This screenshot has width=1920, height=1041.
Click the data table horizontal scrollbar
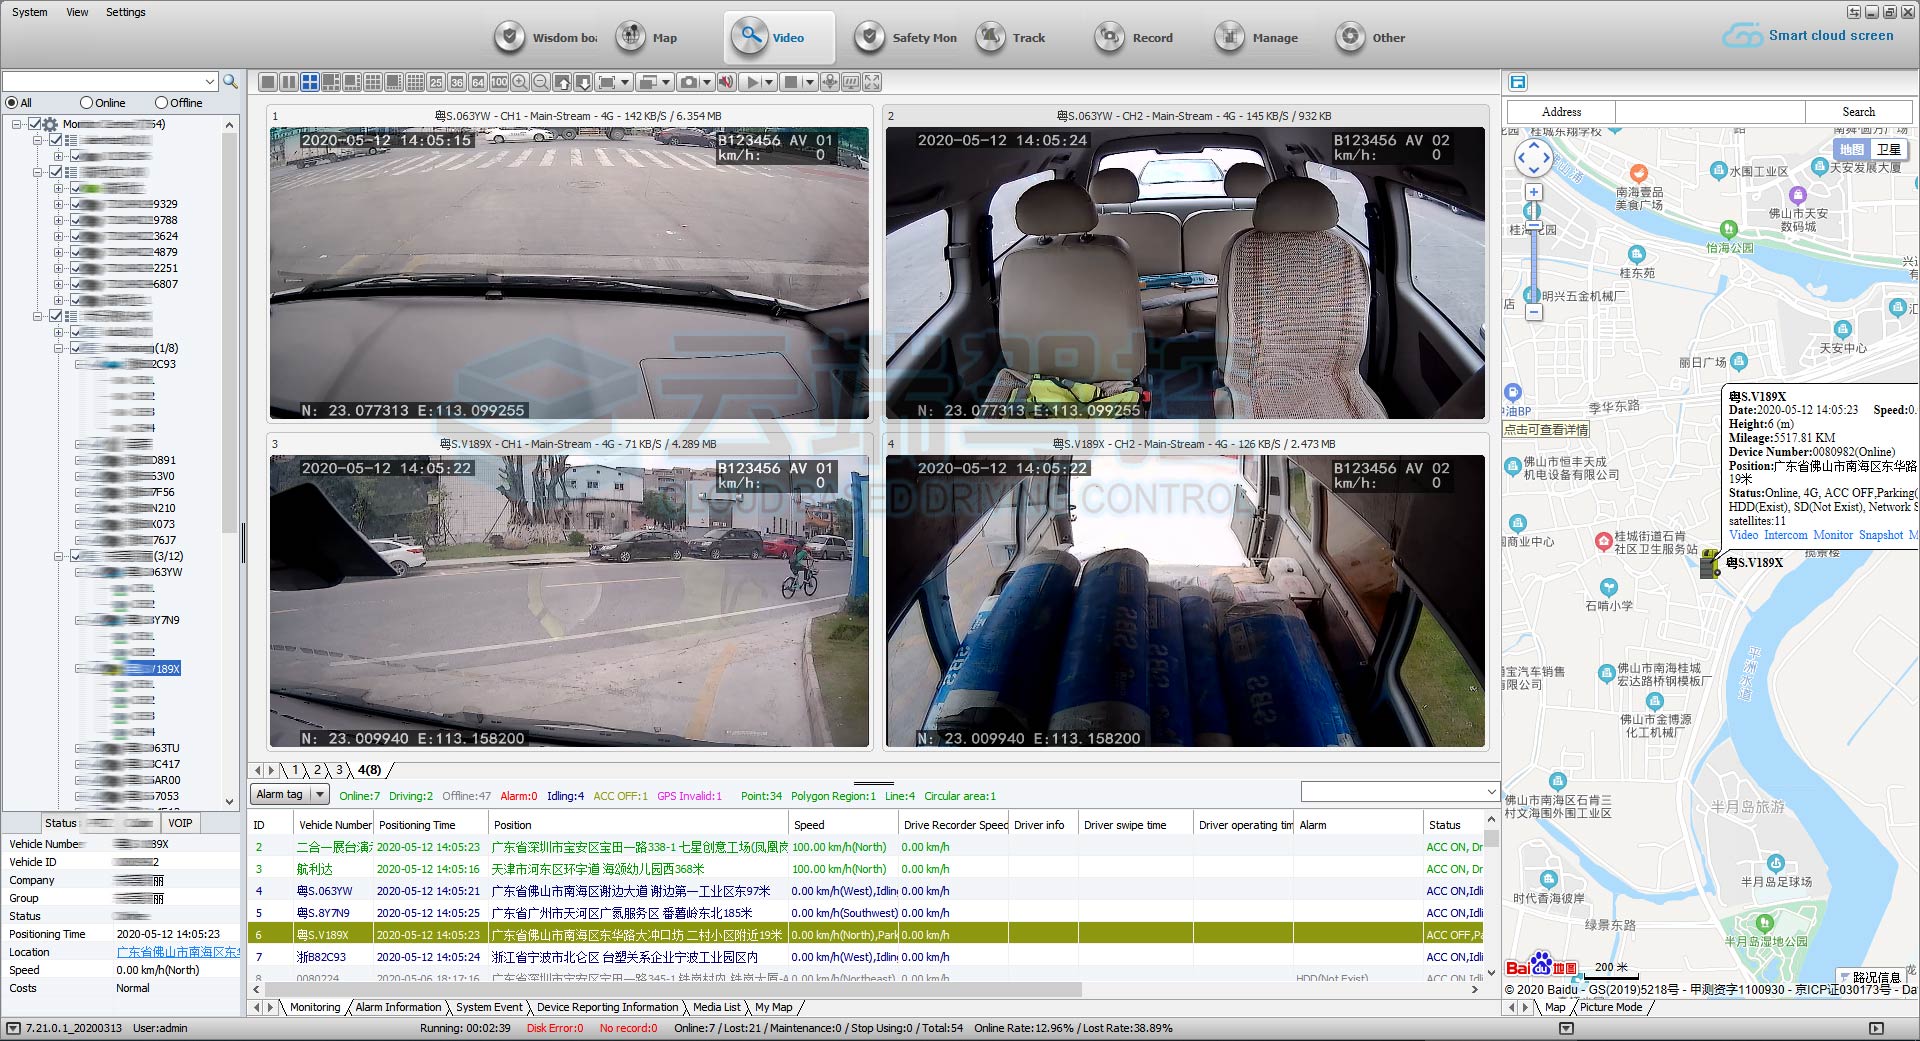(x=672, y=989)
